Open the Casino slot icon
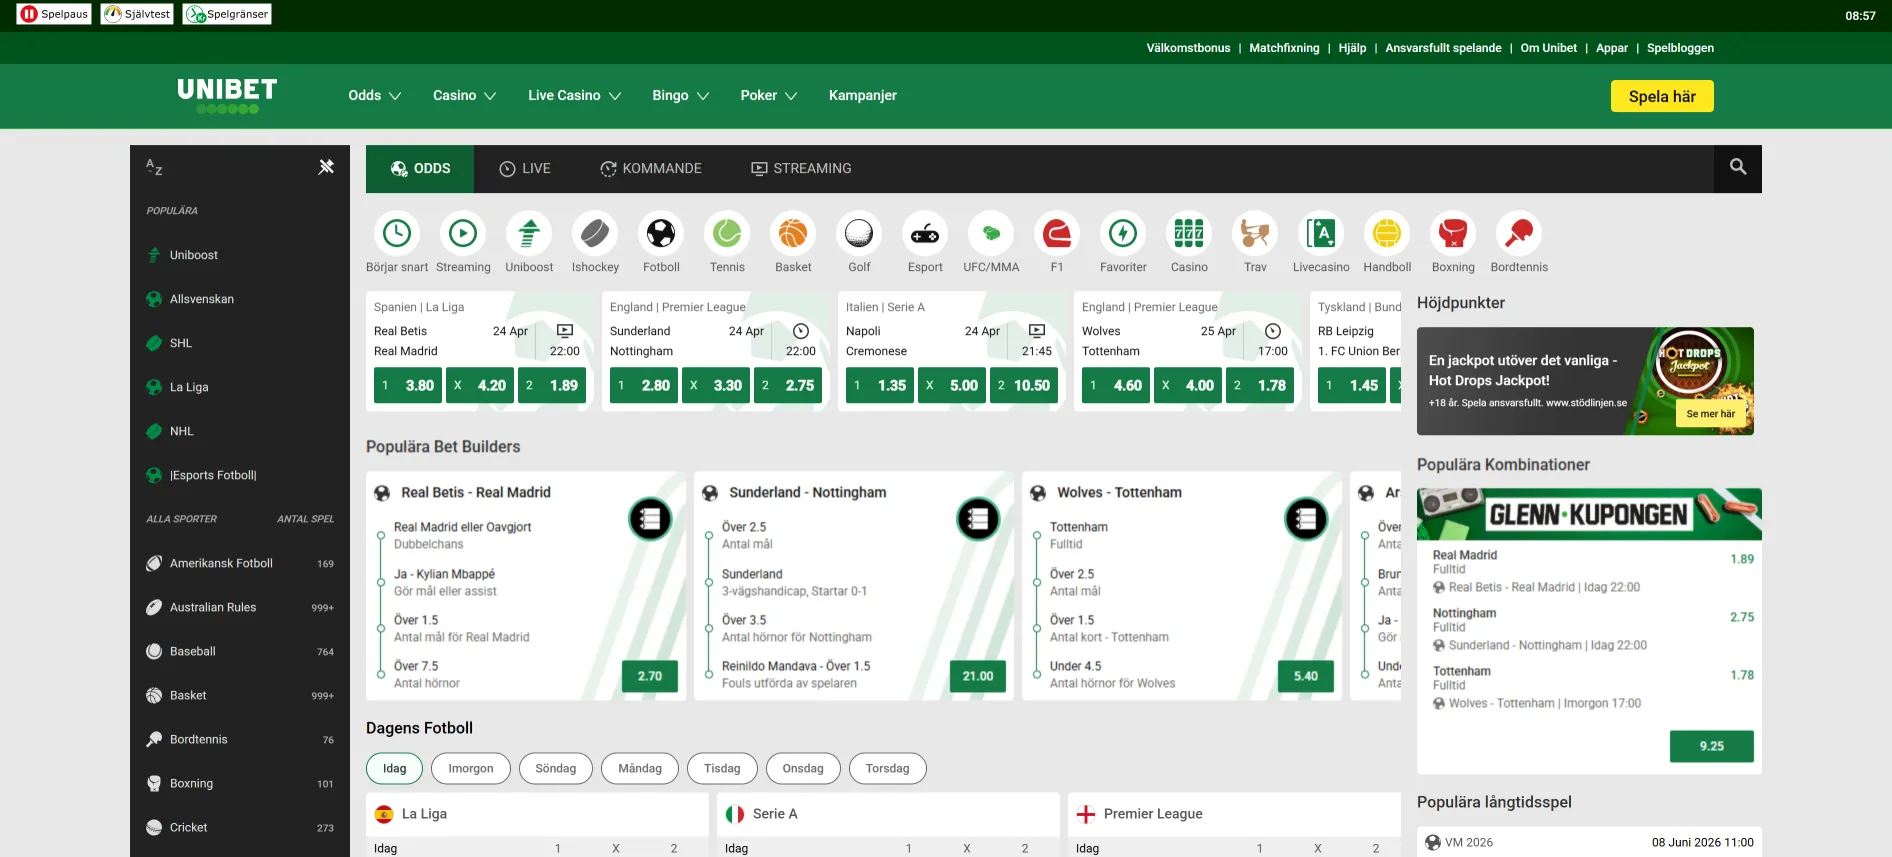Viewport: 1892px width, 857px height. click(x=1189, y=233)
